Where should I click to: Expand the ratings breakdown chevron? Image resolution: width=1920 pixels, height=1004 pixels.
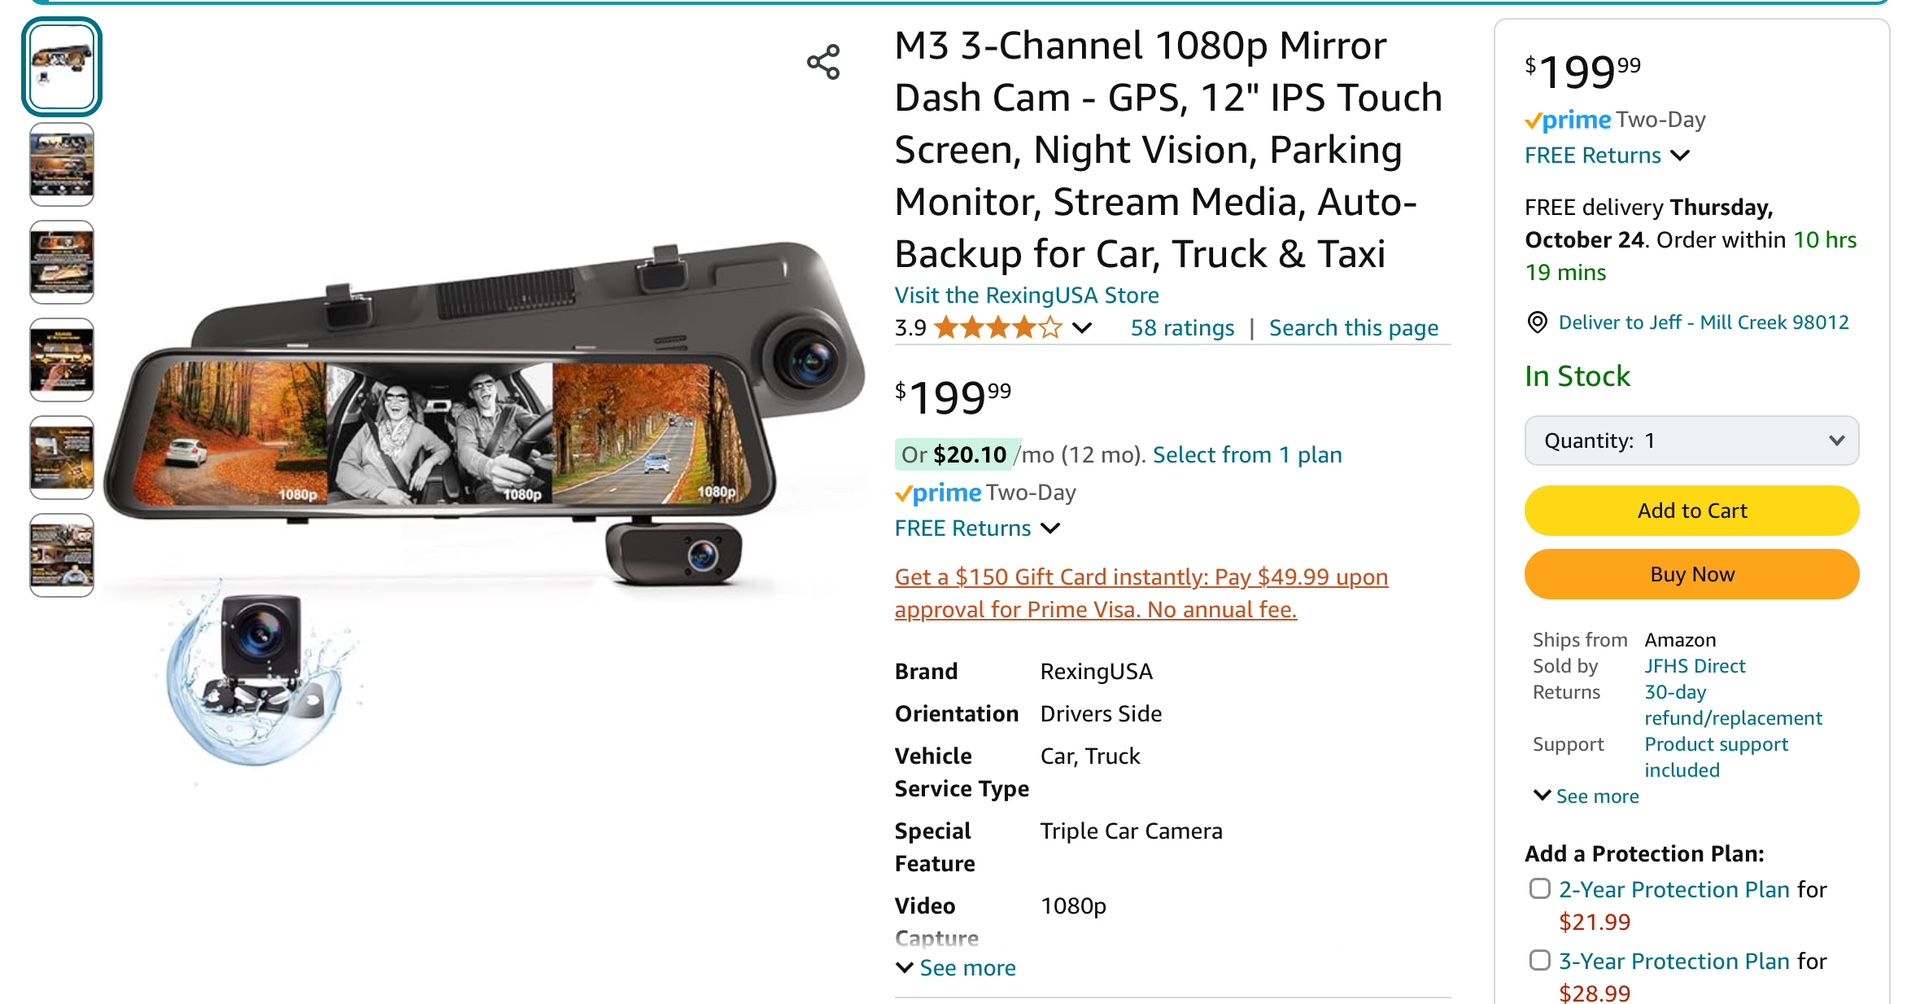pos(1081,328)
